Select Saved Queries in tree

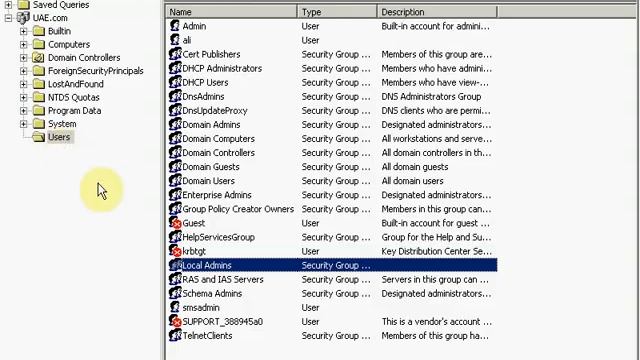tap(61, 5)
